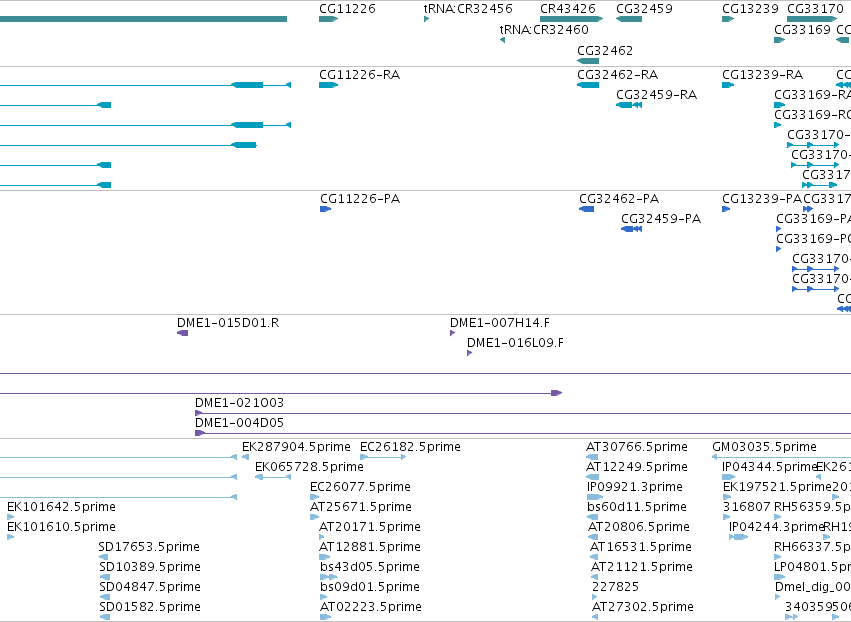Click transcript CG13239-RA label

coord(763,74)
